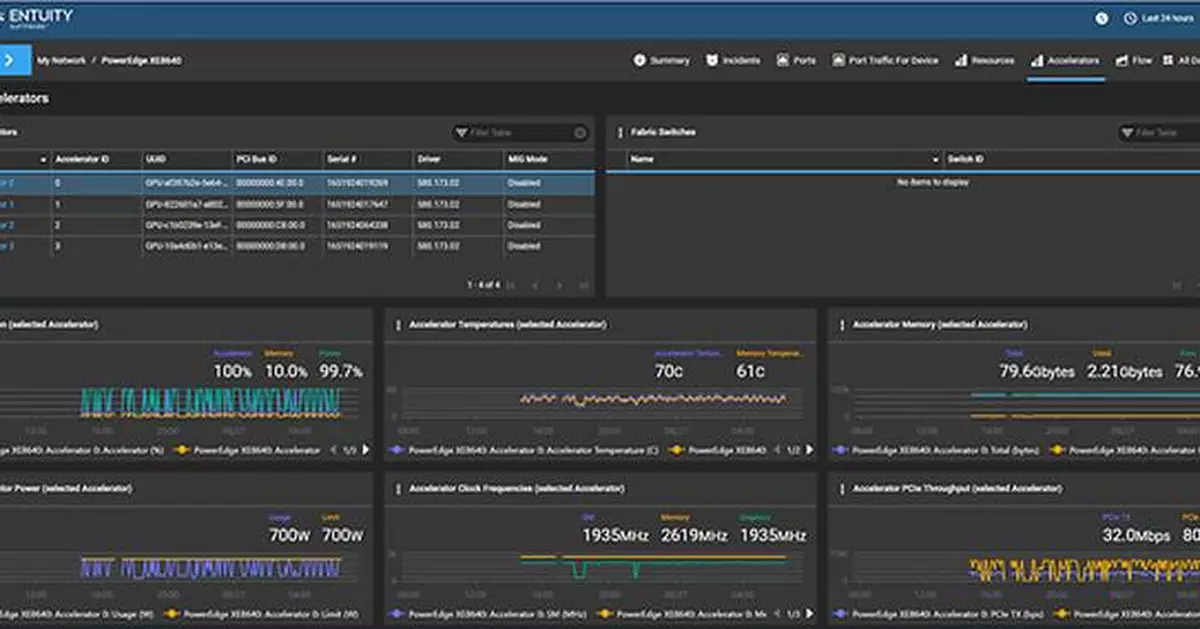The width and height of the screenshot is (1200, 629).
Task: Sort by the UUID column header
Action: pyautogui.click(x=186, y=159)
